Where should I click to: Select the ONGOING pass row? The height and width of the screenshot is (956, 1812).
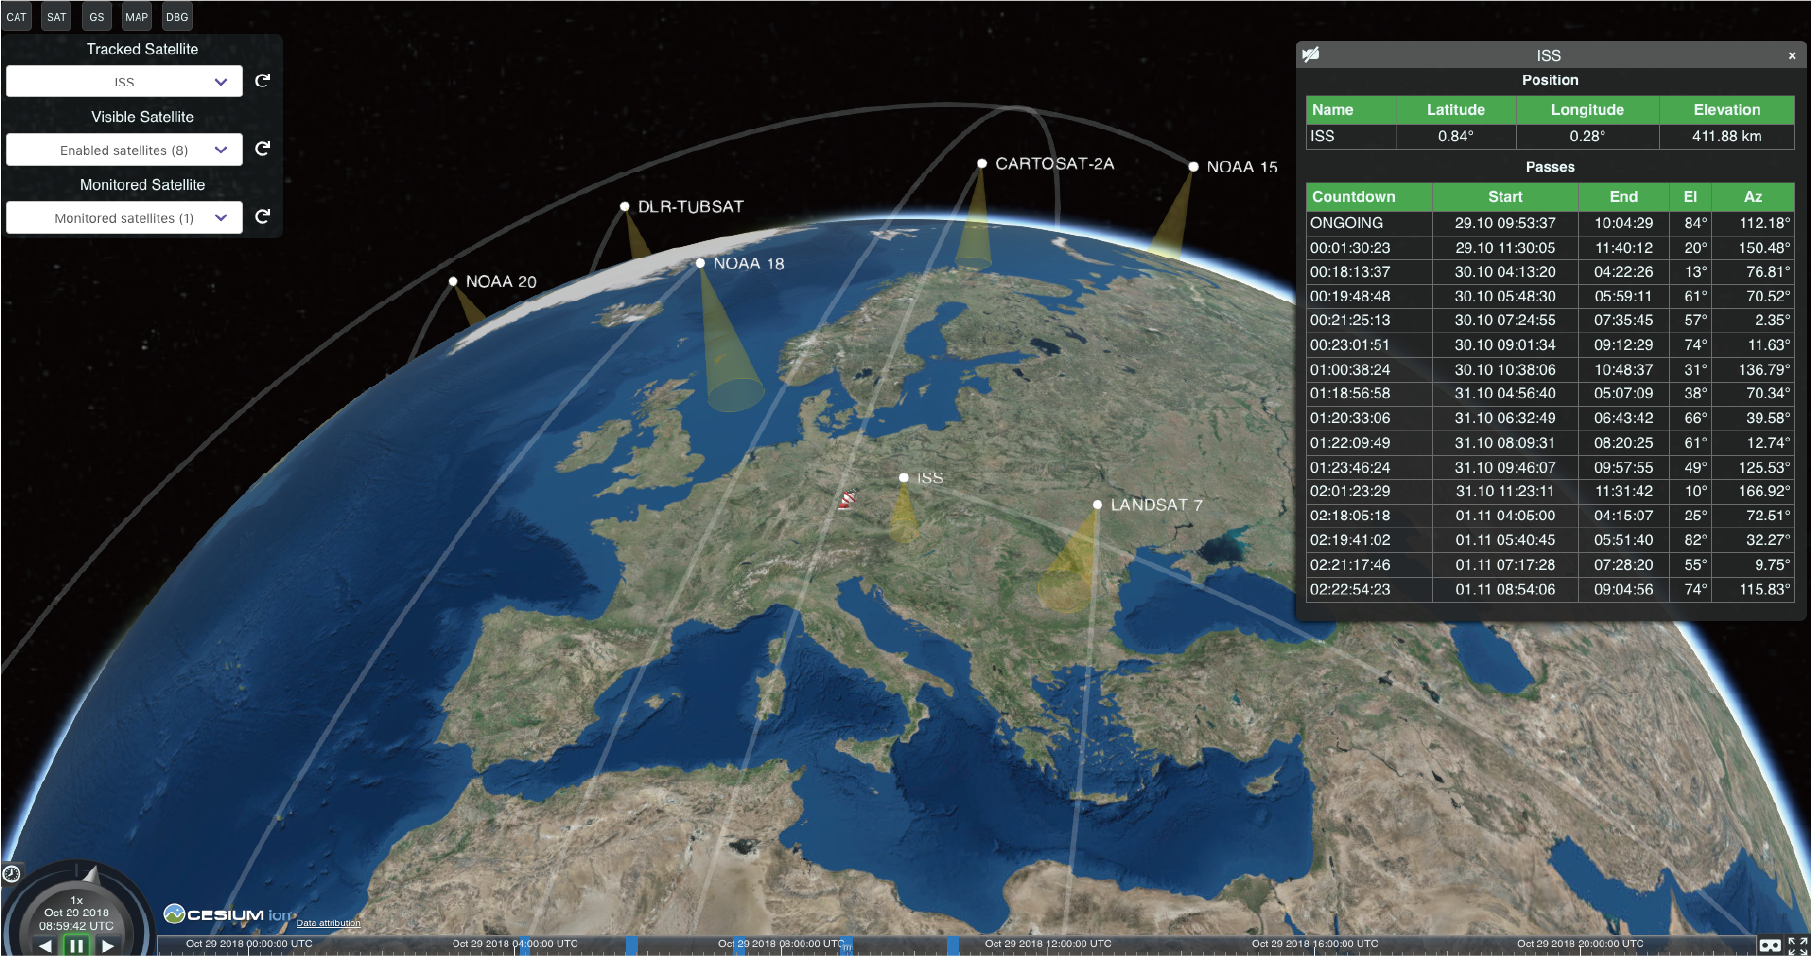[1550, 223]
